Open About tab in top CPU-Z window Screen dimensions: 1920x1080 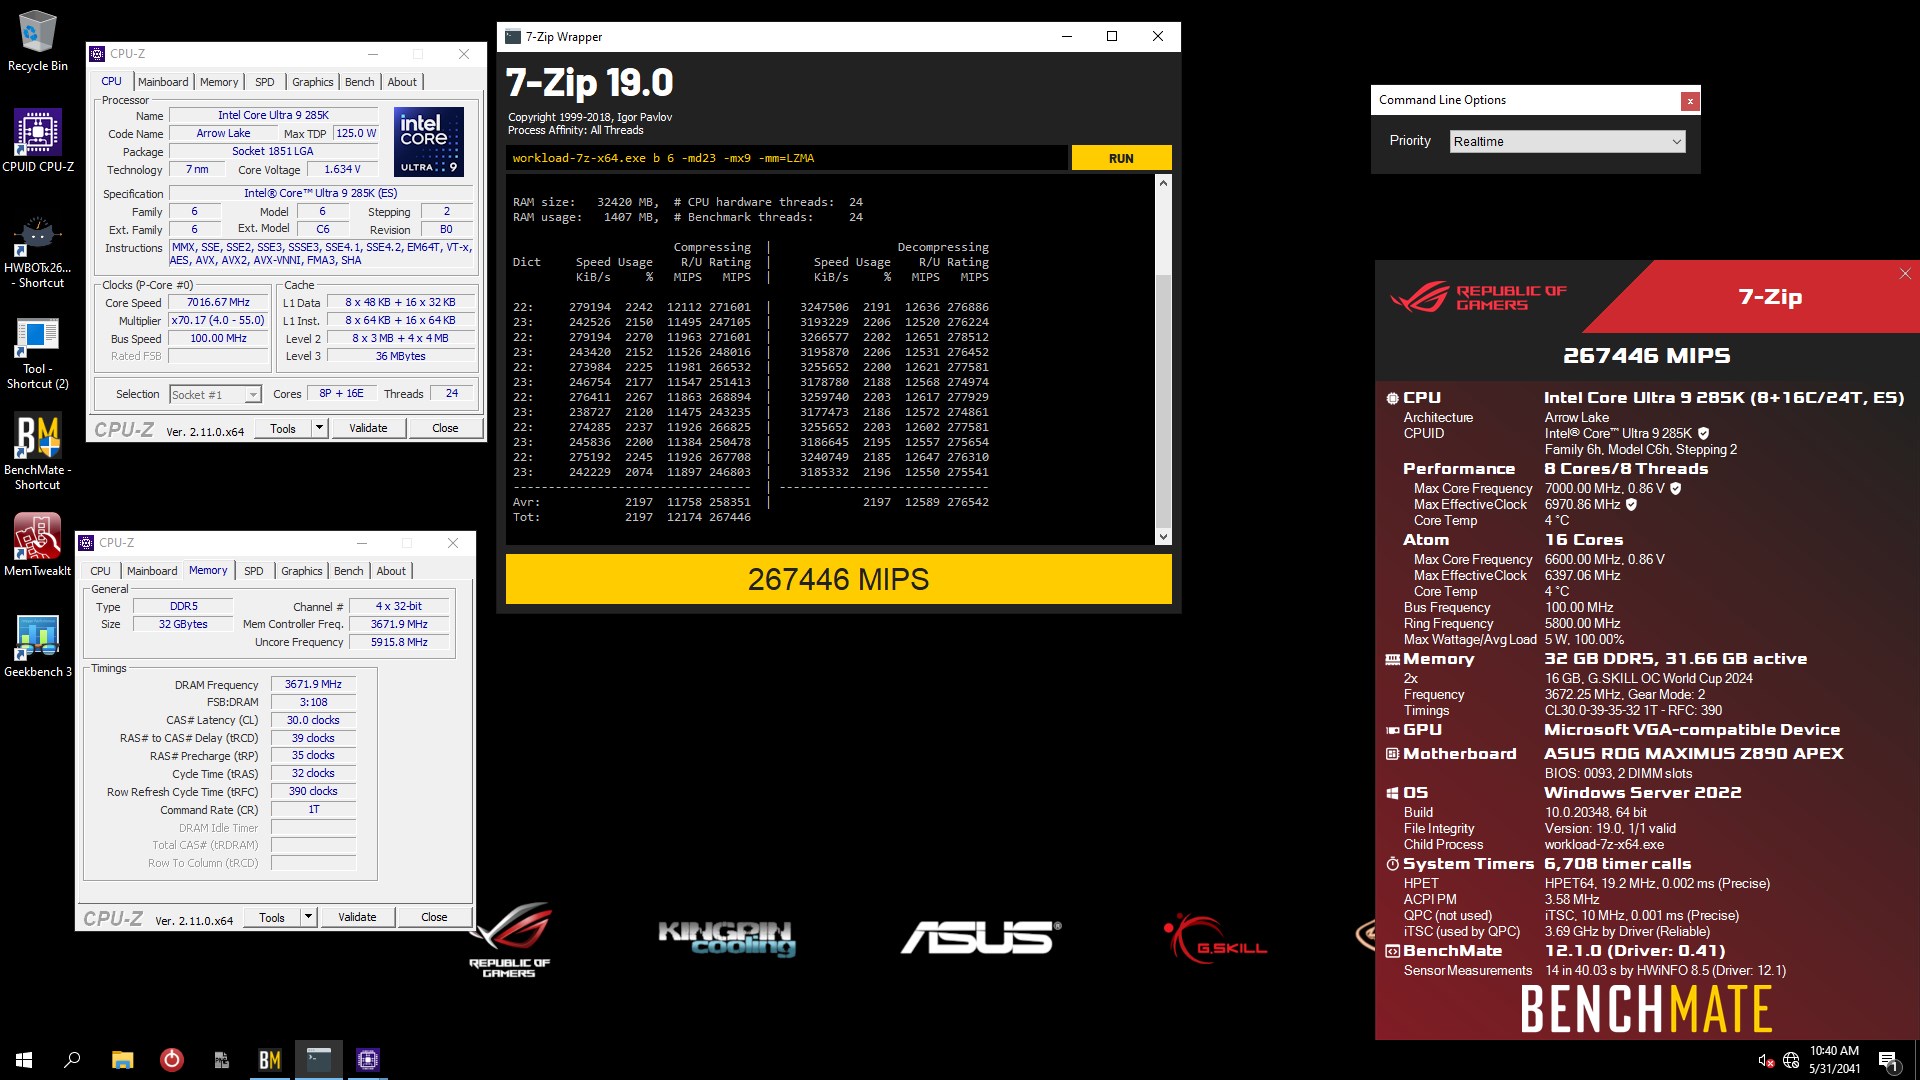[x=402, y=82]
